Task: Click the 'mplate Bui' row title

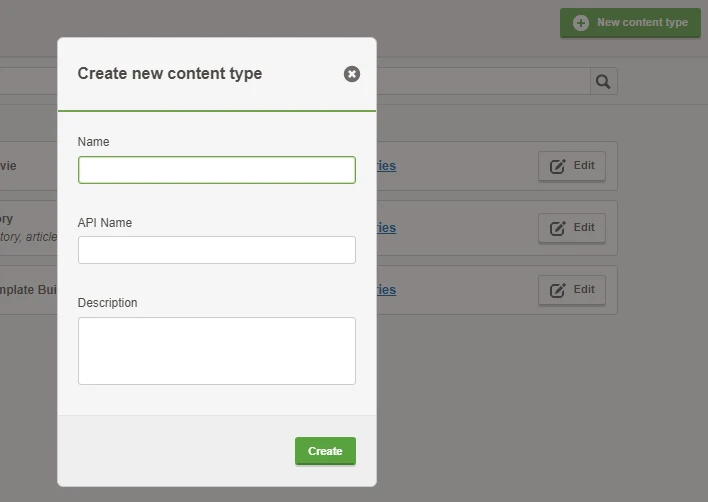Action: coord(28,290)
